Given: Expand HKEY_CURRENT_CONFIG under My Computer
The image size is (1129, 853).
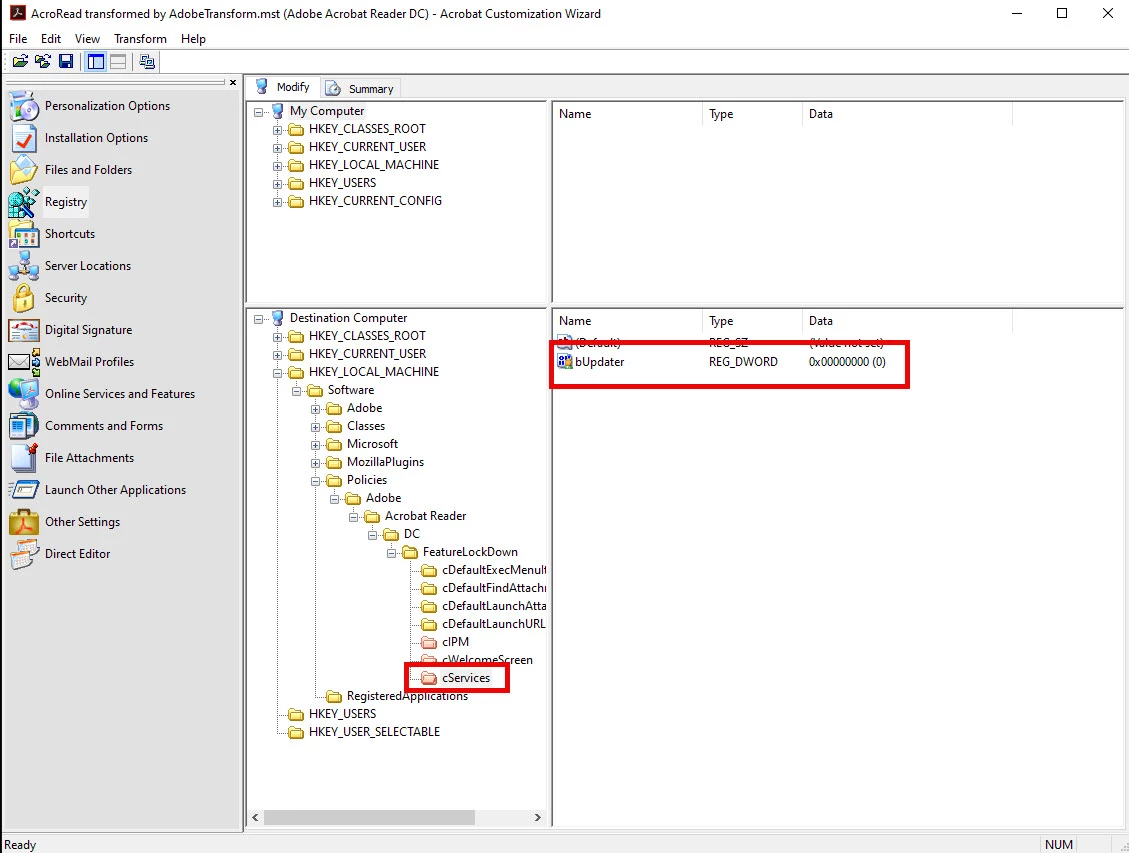Looking at the screenshot, I should point(277,202).
